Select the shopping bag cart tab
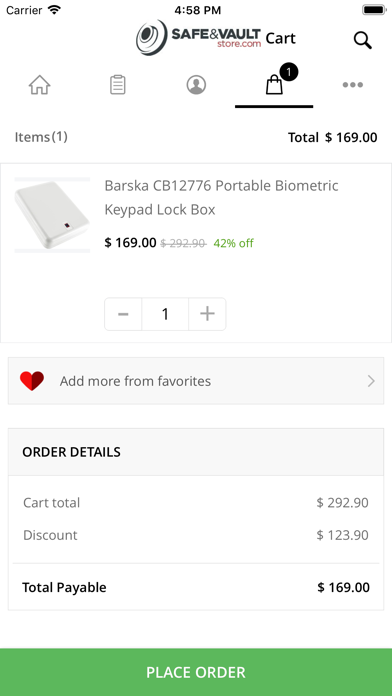Viewport: 392px width, 696px height. [274, 85]
